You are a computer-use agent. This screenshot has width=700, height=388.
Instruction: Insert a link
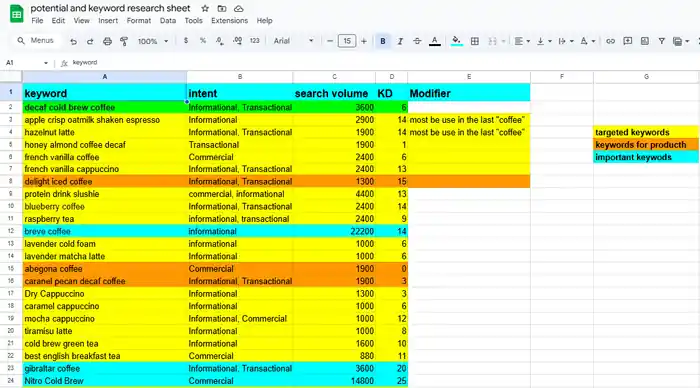610,41
